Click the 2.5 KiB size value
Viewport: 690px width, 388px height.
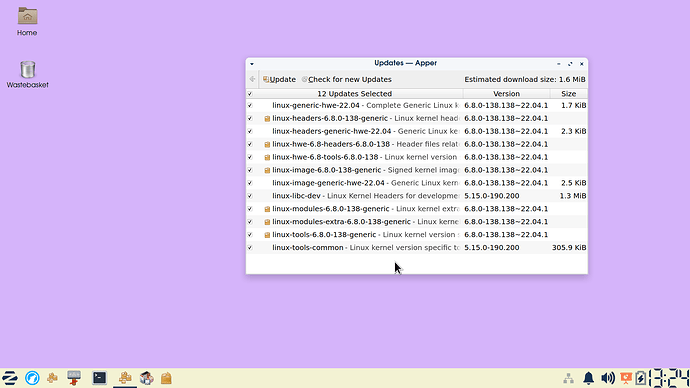(573, 183)
